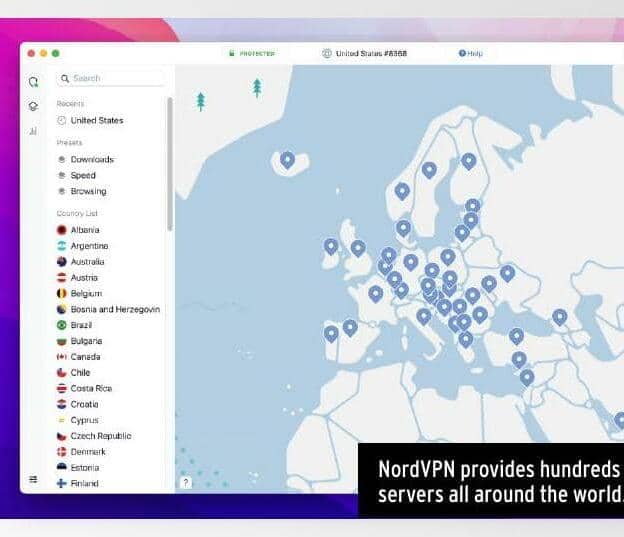Click the Italy server pin on map

pyautogui.click(x=423, y=317)
